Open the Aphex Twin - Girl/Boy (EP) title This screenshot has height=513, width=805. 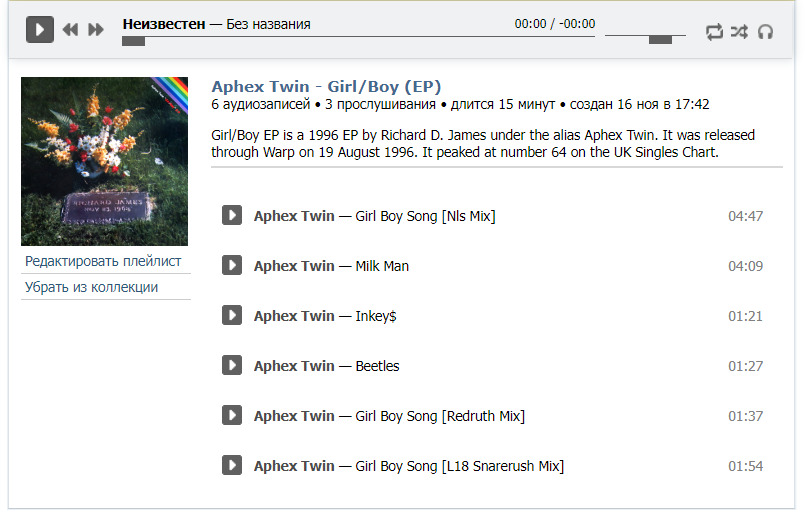(x=326, y=86)
